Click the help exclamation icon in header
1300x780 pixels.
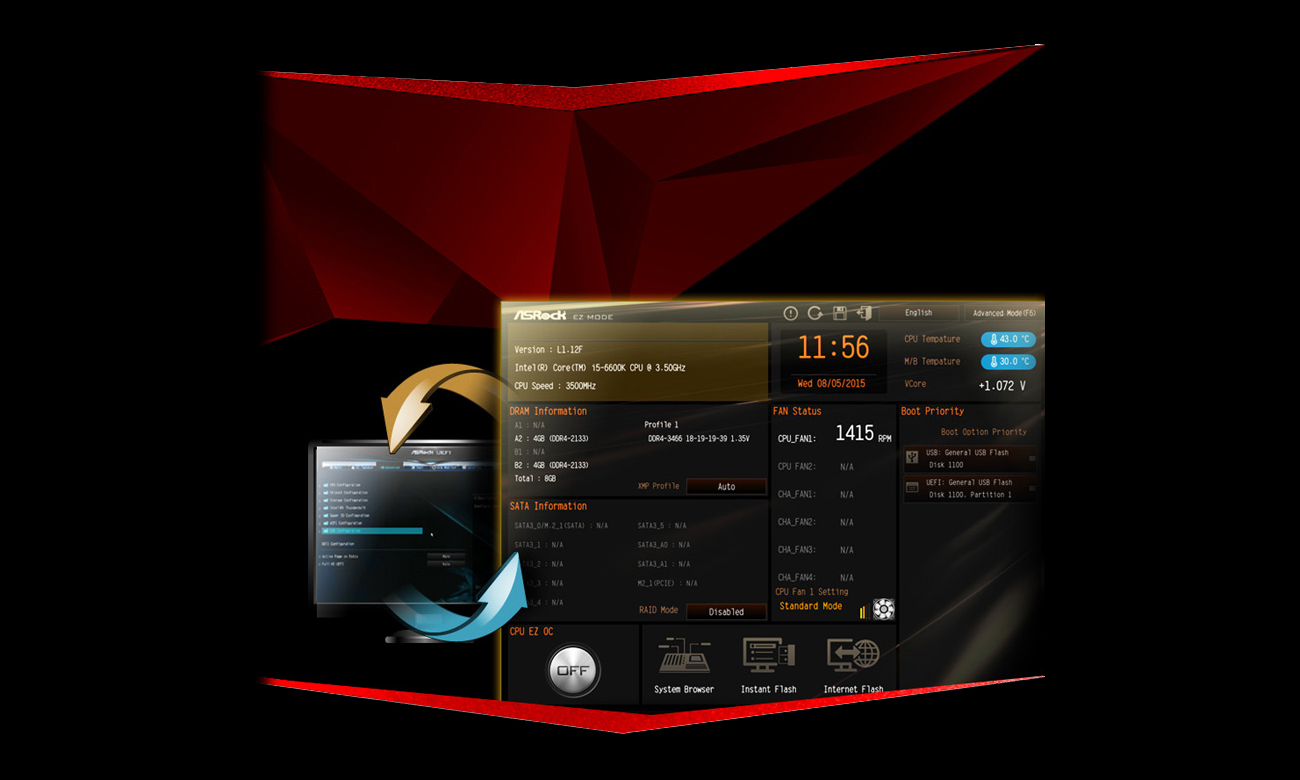(791, 313)
